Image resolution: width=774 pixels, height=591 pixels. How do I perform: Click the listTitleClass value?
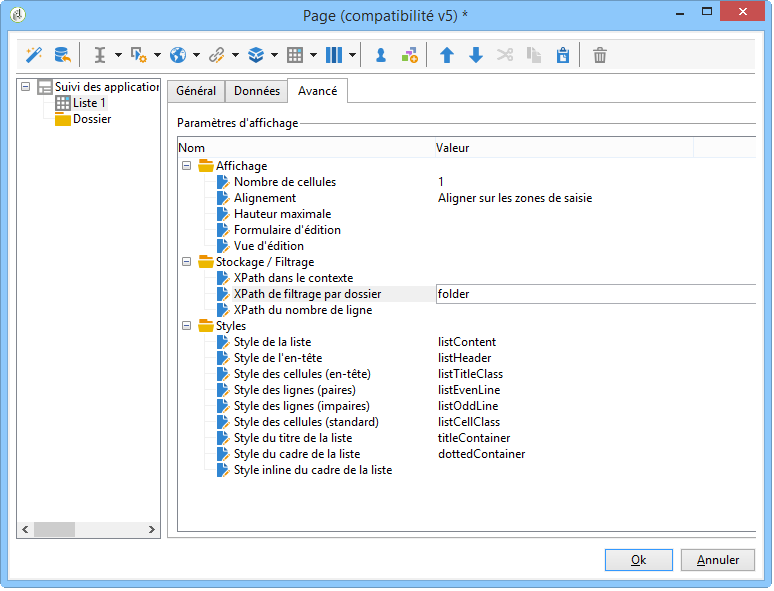(470, 374)
